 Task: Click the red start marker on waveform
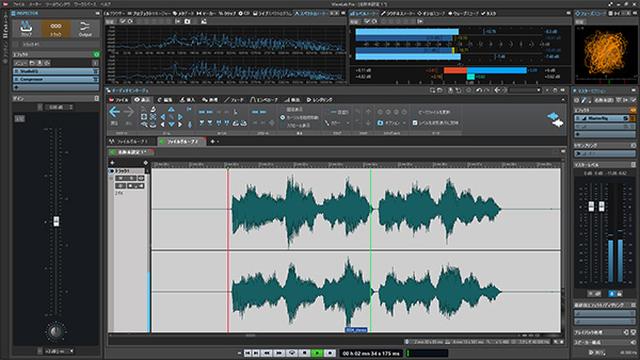(x=228, y=250)
